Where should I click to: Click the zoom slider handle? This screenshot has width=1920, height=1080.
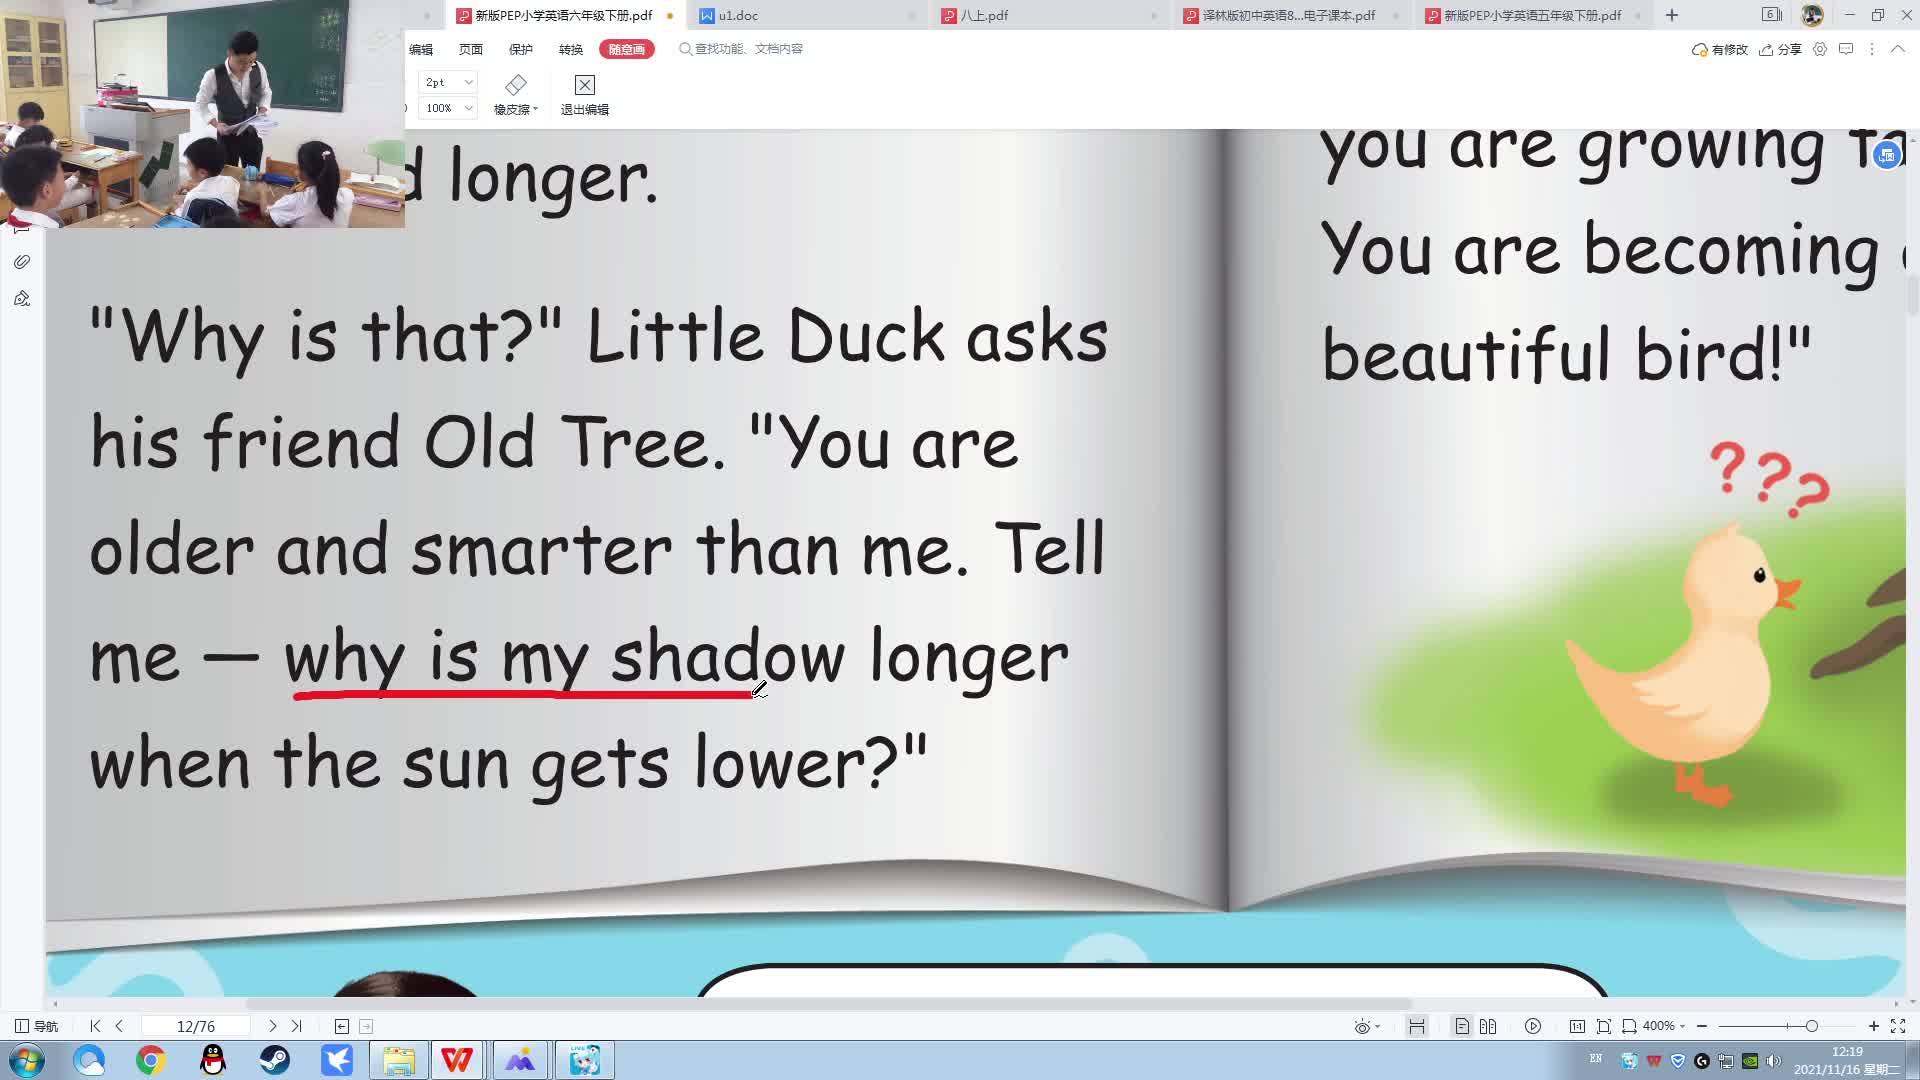pyautogui.click(x=1811, y=1026)
